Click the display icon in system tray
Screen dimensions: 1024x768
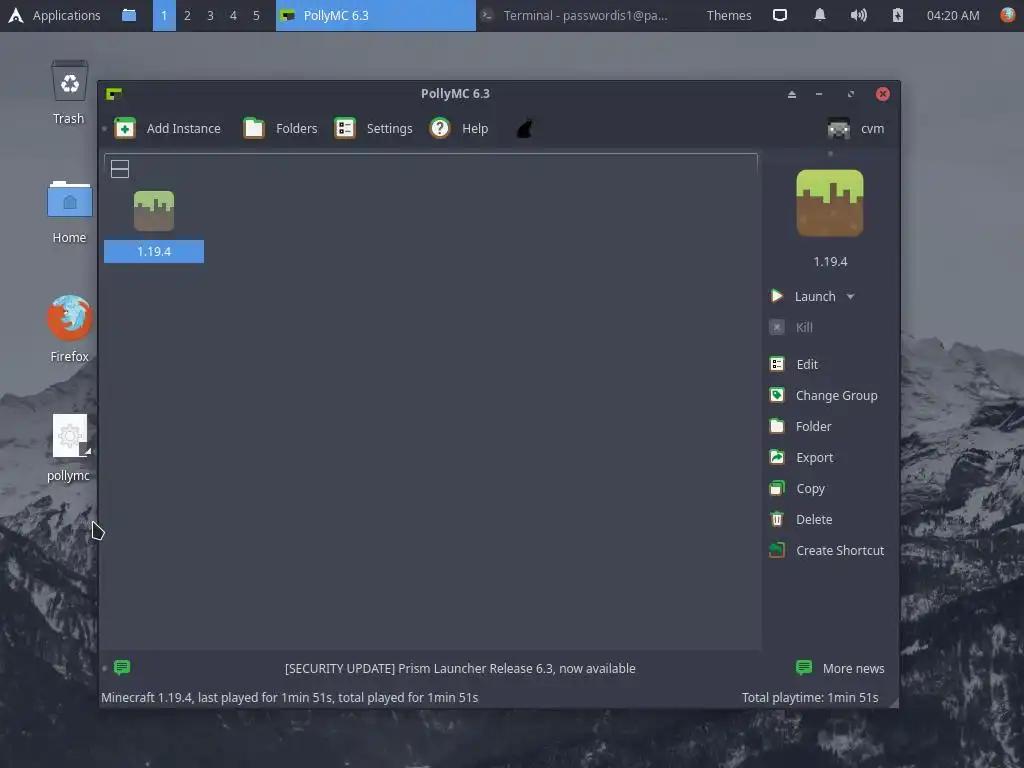[780, 15]
